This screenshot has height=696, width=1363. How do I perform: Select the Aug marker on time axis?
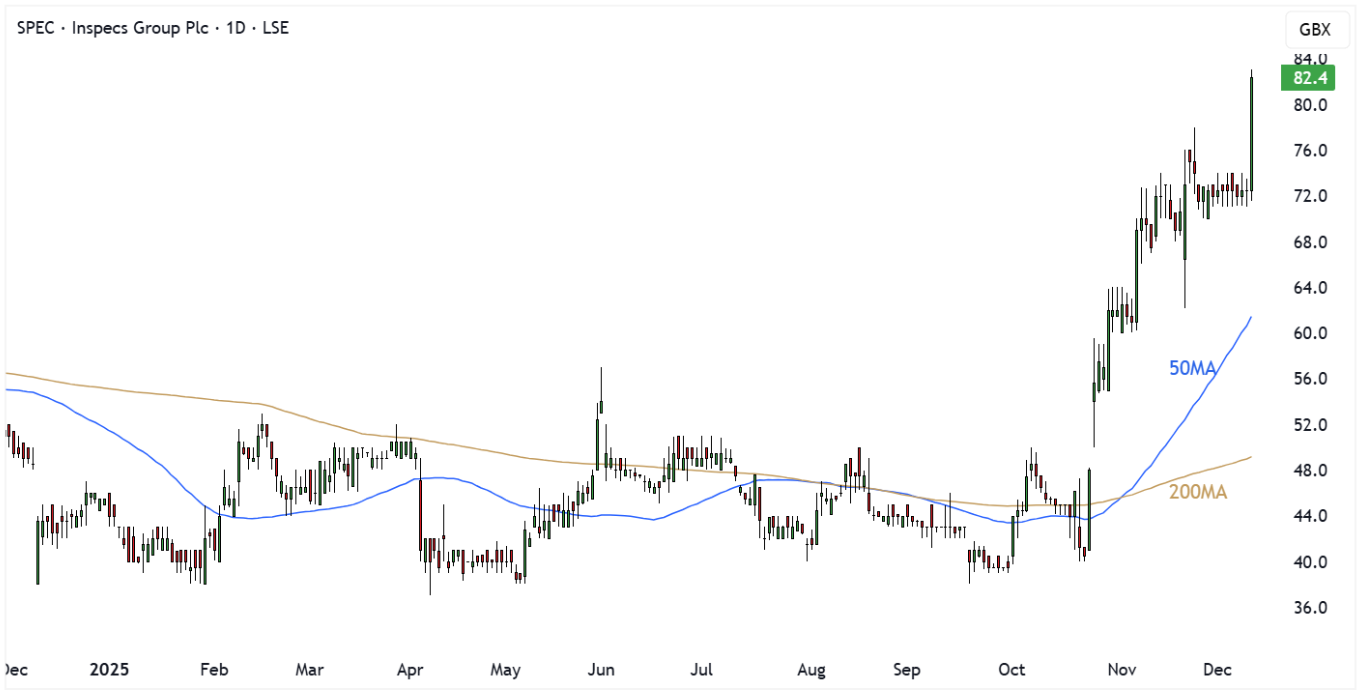[812, 669]
